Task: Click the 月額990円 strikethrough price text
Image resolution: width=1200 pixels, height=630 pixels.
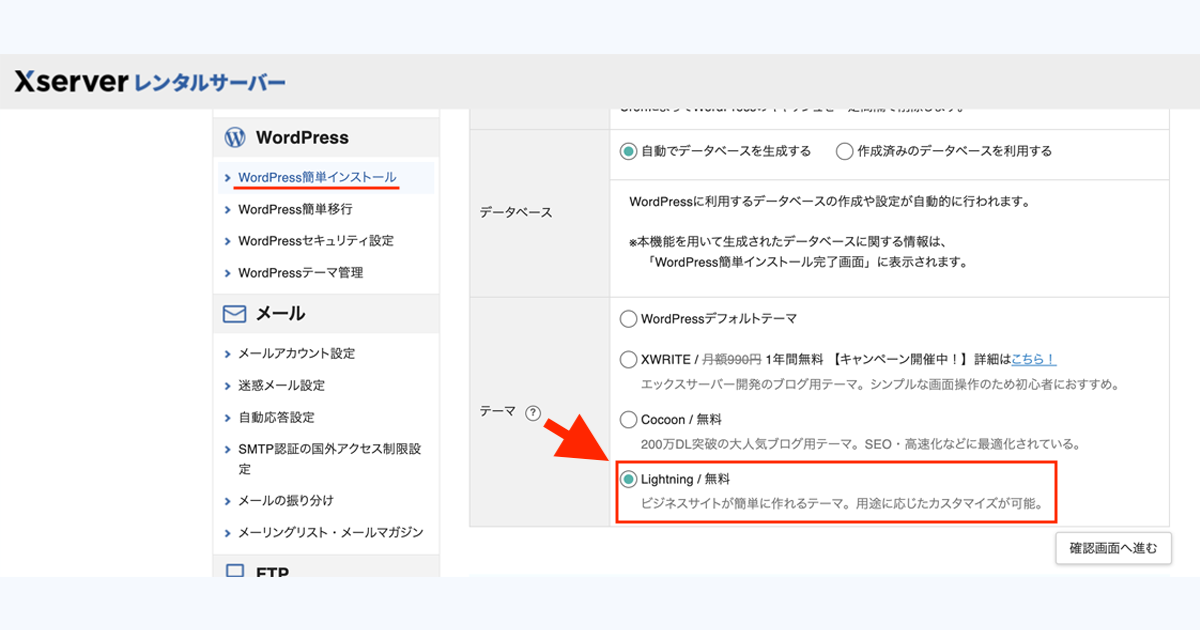Action: pos(731,359)
